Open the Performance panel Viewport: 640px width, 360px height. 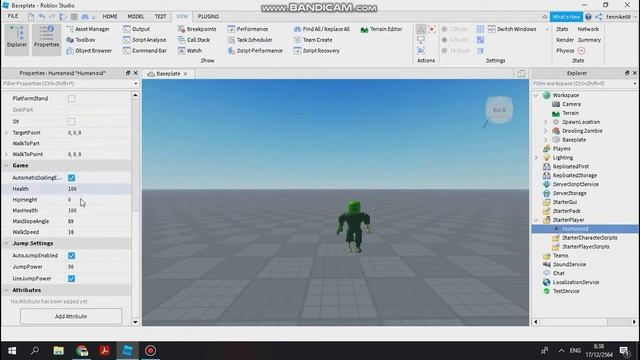(x=248, y=29)
